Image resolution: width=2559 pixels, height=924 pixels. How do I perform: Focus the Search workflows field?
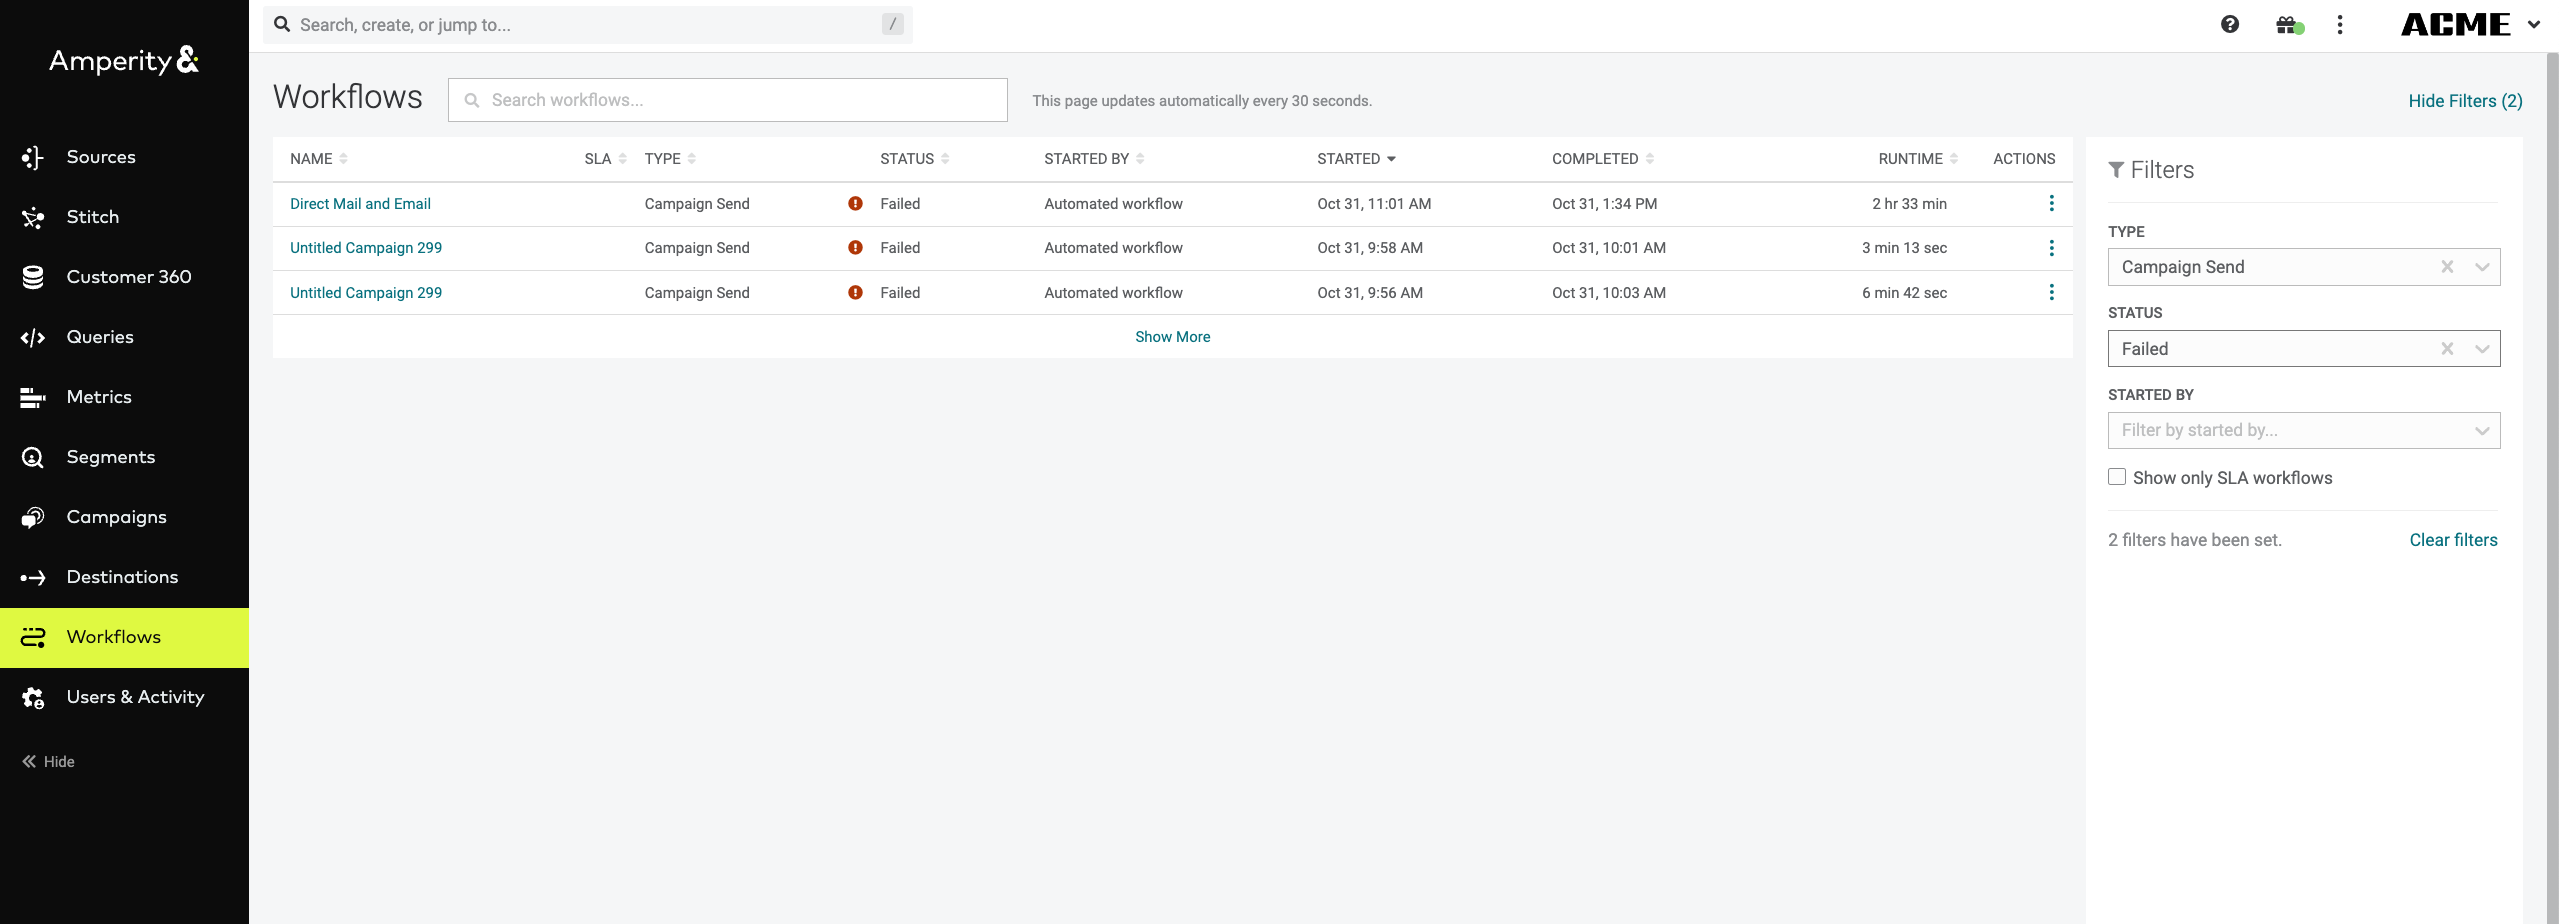[x=727, y=100]
